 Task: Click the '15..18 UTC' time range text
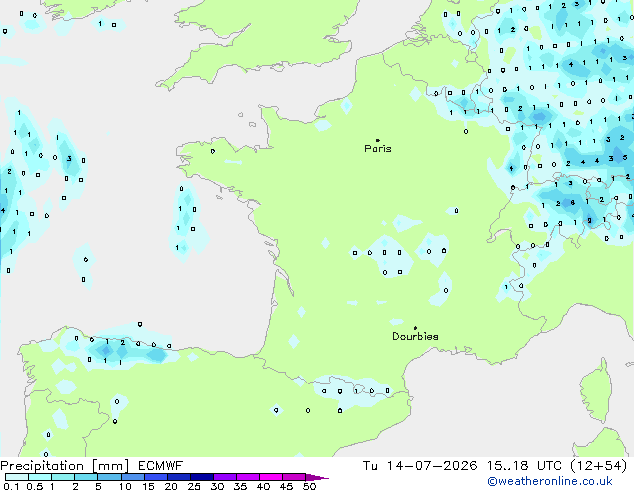pyautogui.click(x=524, y=466)
